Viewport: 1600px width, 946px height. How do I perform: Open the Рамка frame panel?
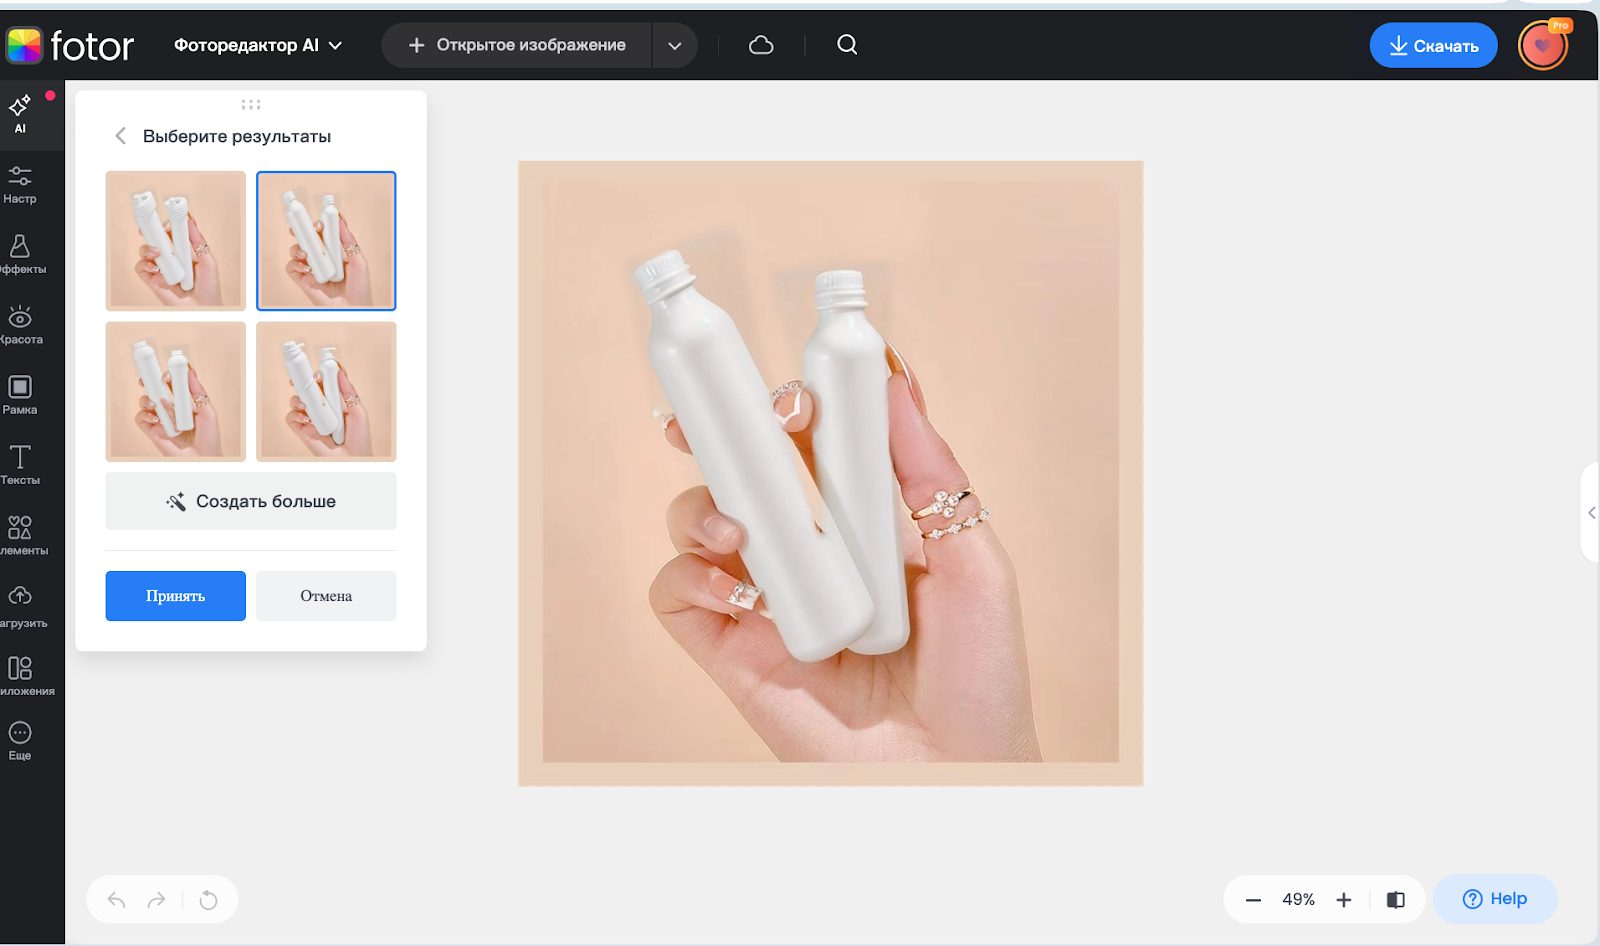[x=20, y=395]
